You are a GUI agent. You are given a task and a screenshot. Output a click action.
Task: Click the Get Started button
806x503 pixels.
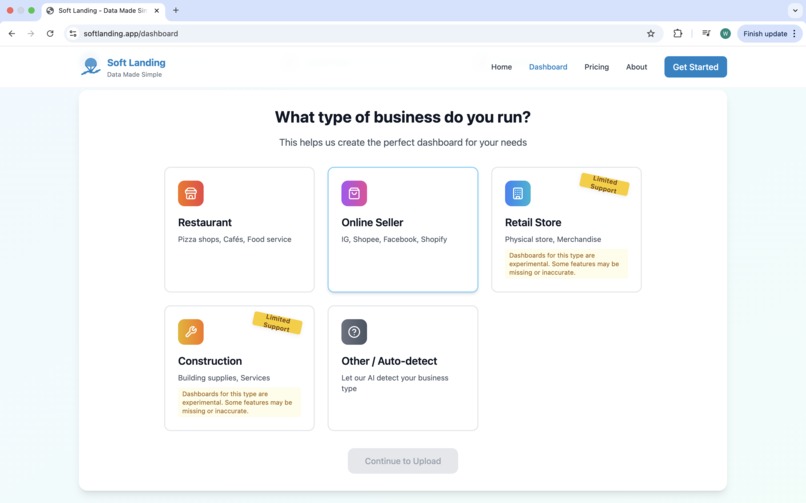click(695, 67)
